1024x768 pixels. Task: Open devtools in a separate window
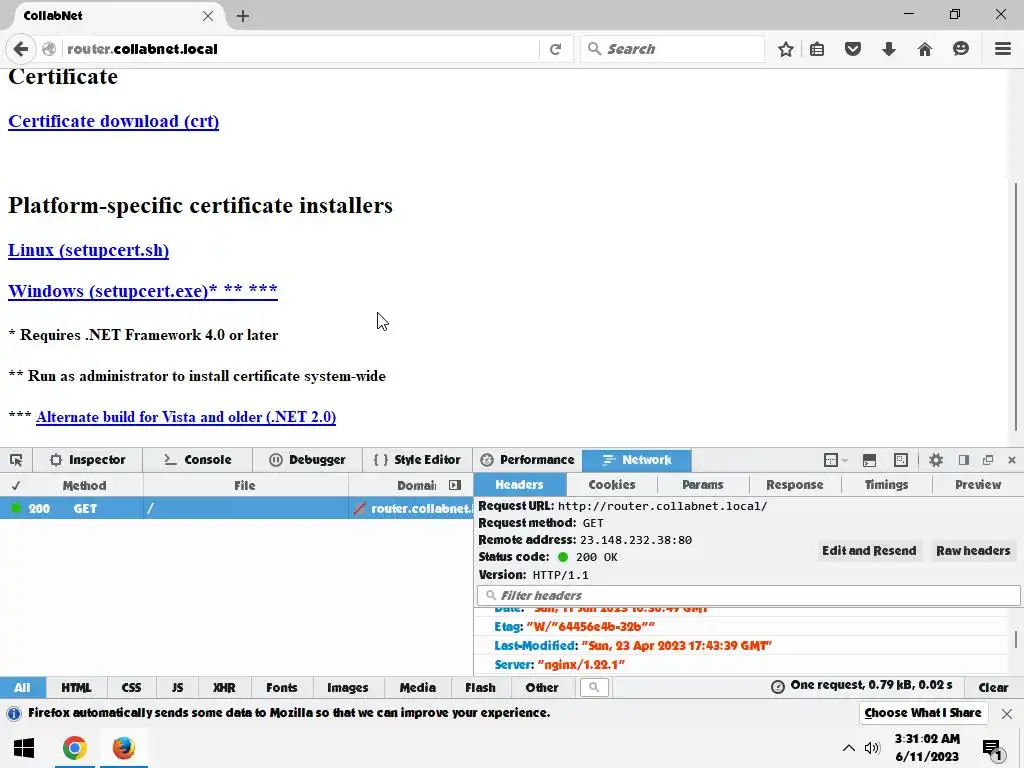pyautogui.click(x=988, y=460)
